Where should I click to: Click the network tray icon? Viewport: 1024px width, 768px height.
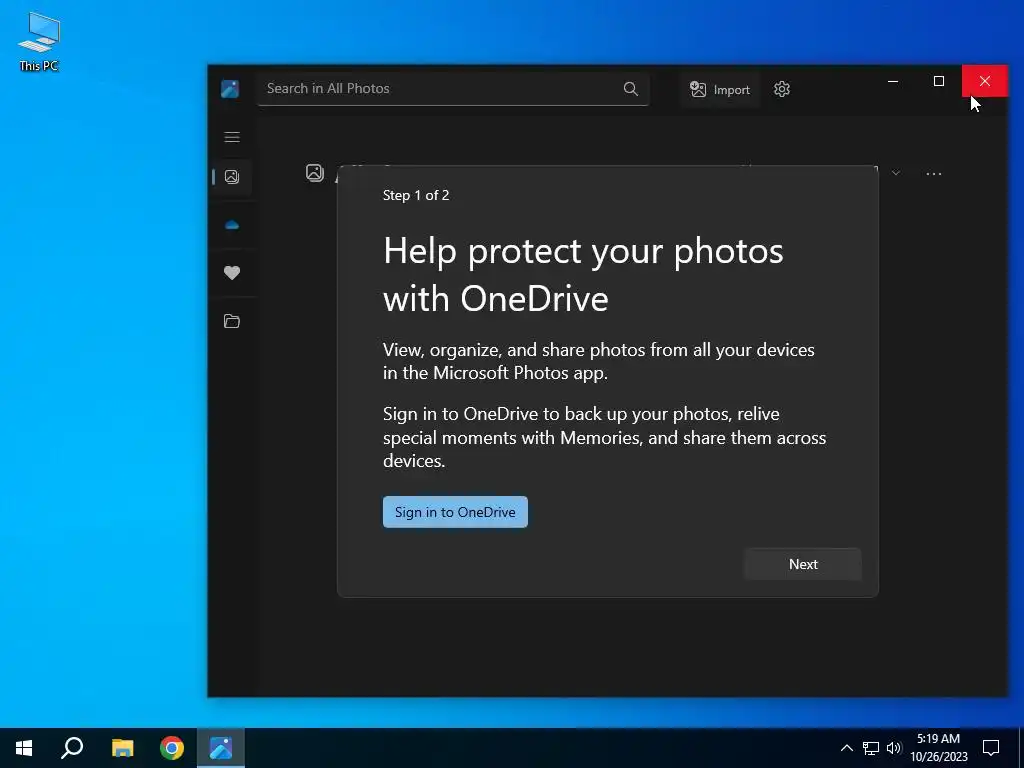[x=871, y=748]
